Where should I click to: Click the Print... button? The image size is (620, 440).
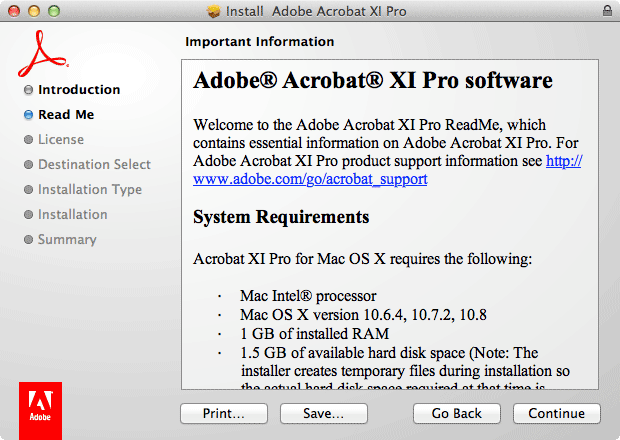(224, 414)
